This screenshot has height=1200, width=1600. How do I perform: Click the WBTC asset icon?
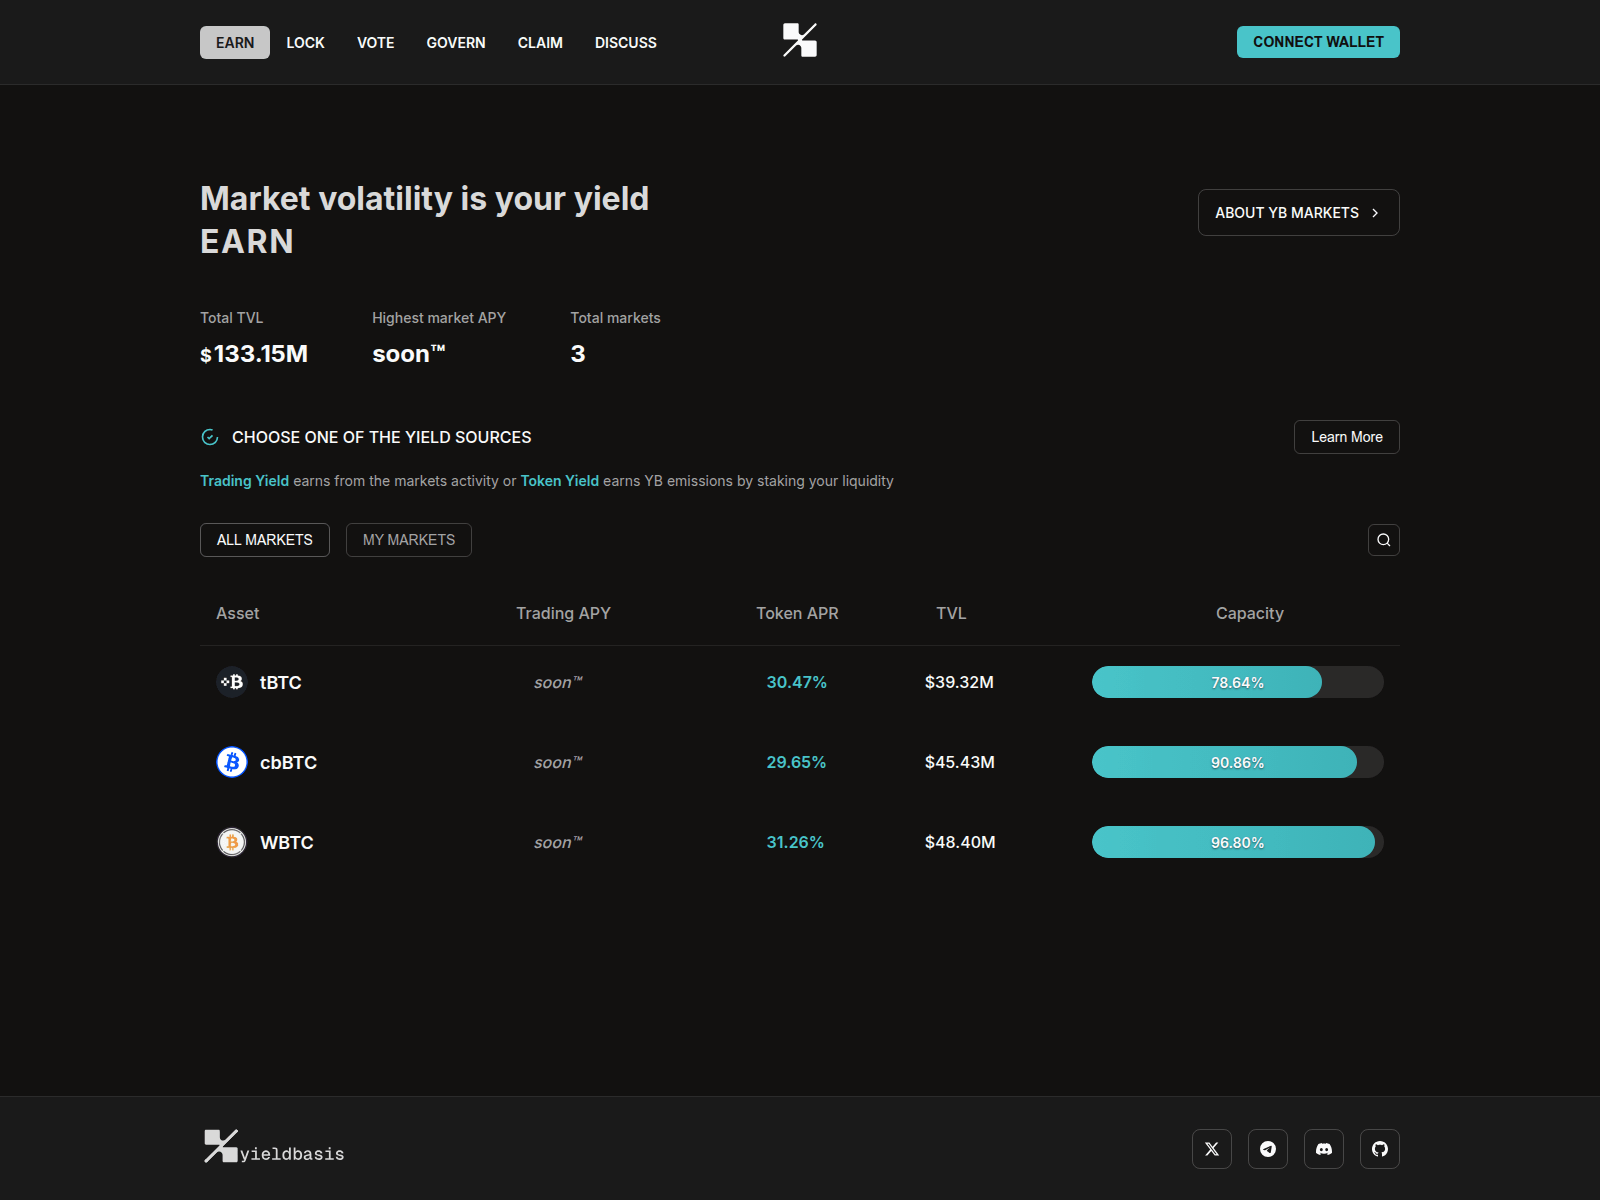click(x=232, y=842)
